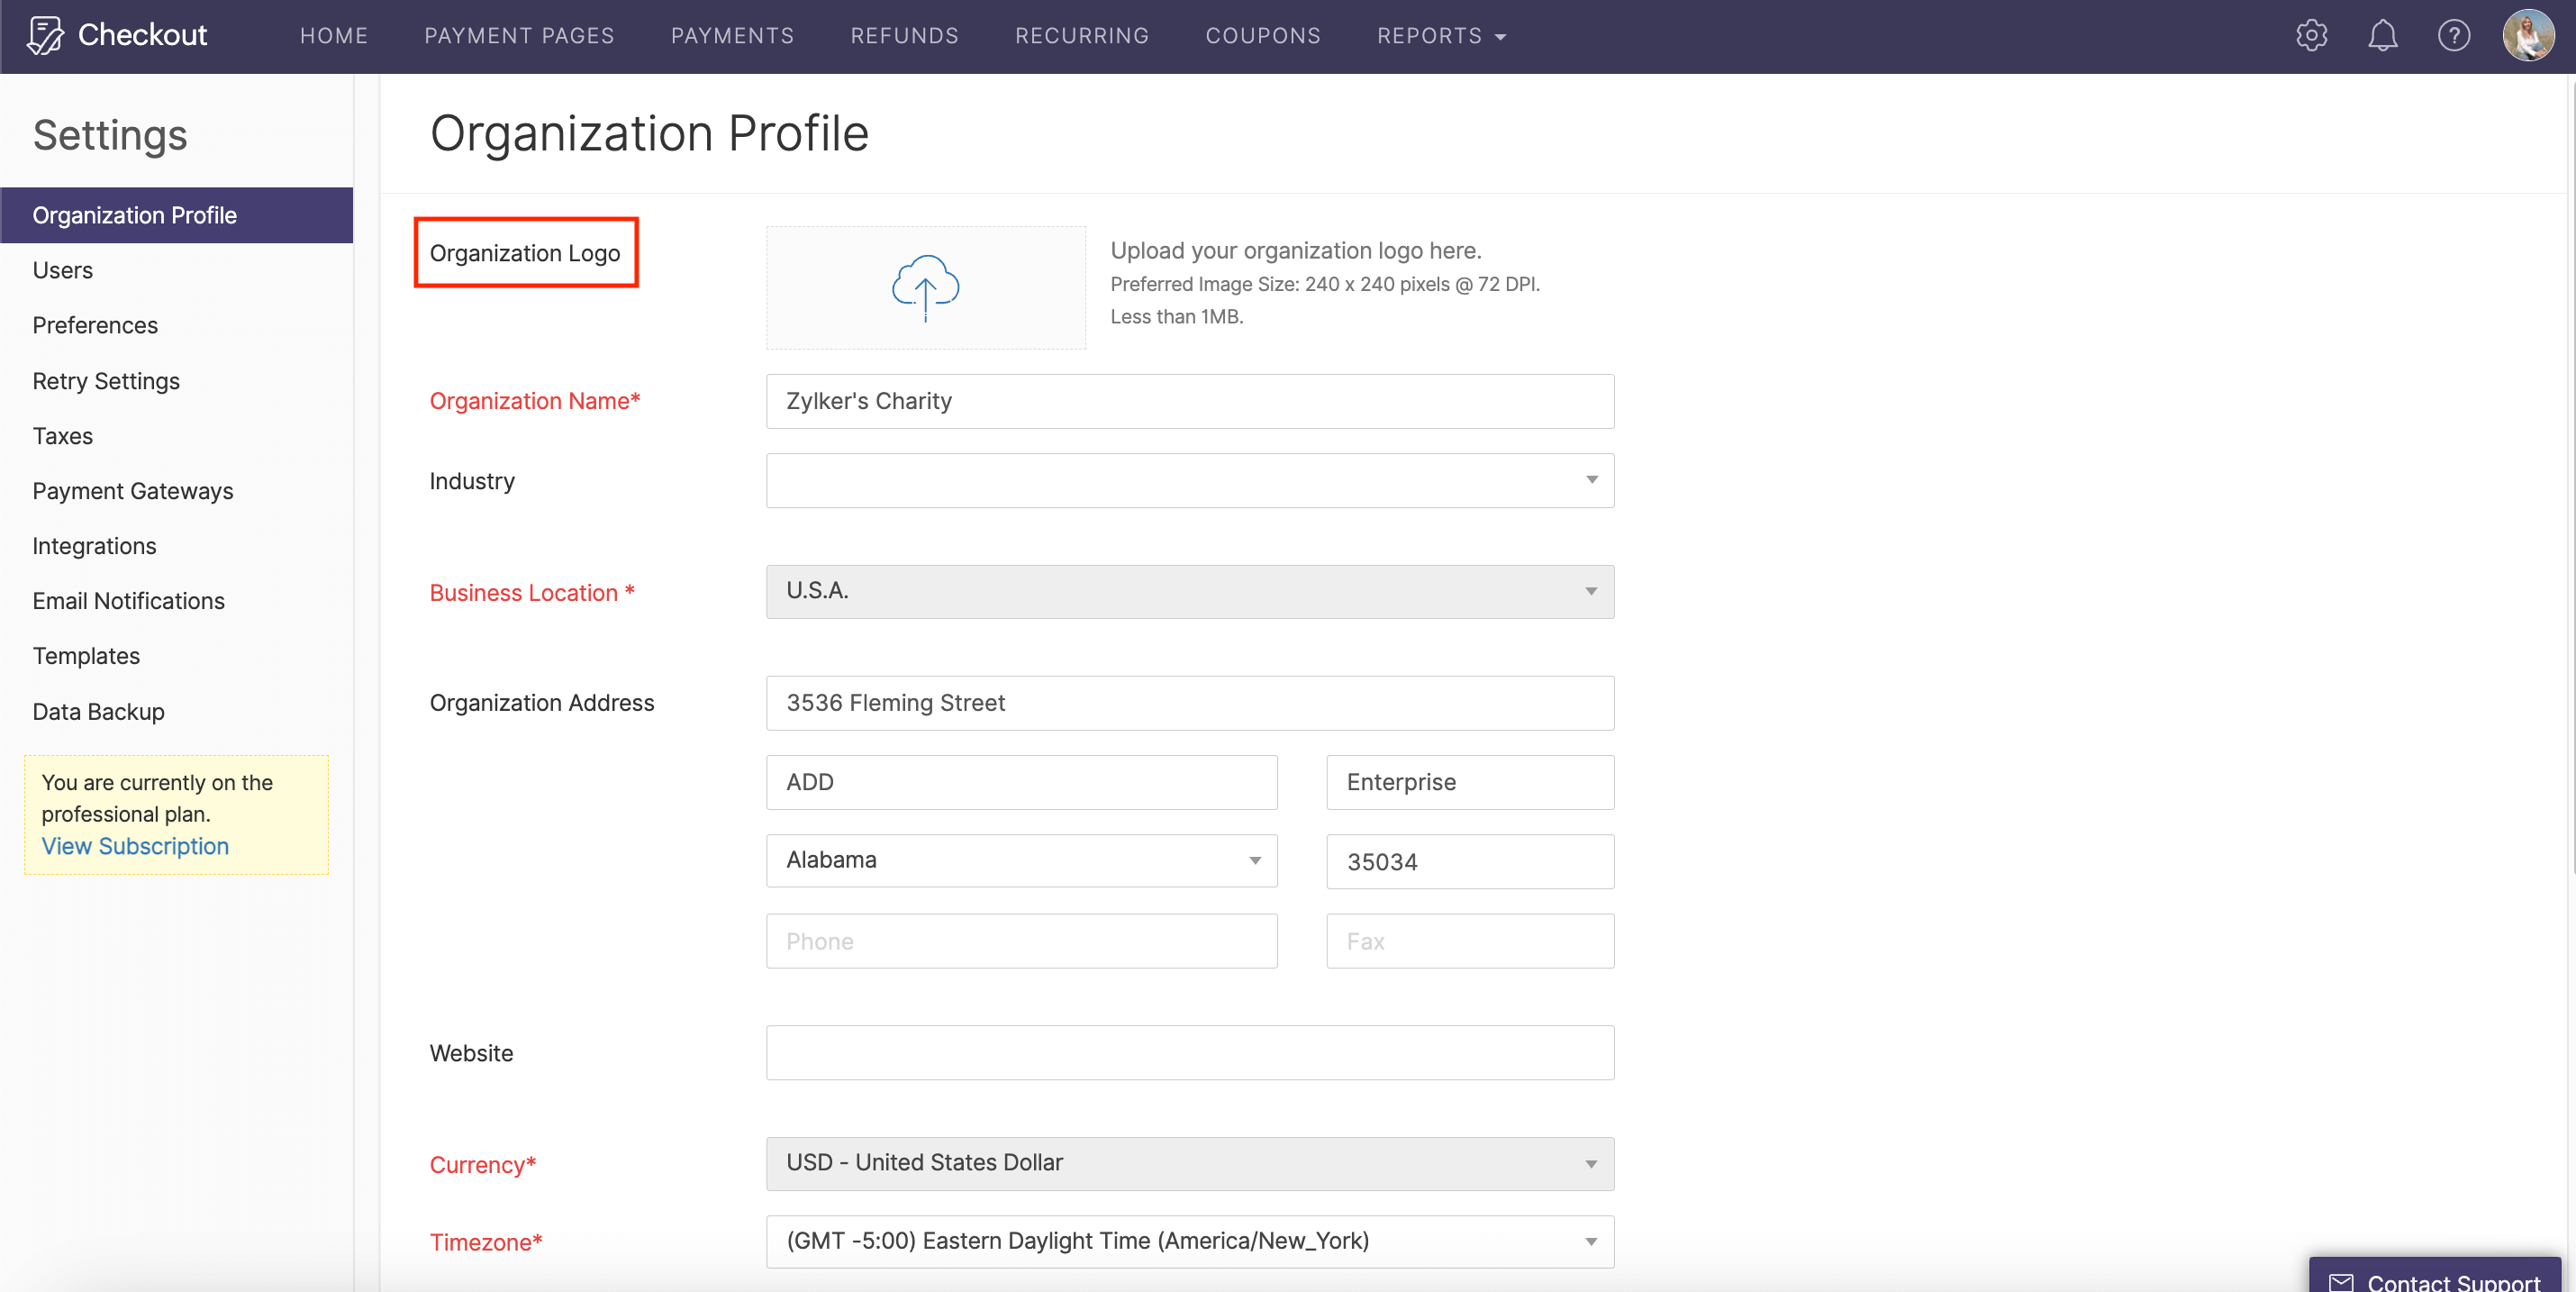The height and width of the screenshot is (1292, 2576).
Task: Open the notifications bell icon
Action: (2382, 36)
